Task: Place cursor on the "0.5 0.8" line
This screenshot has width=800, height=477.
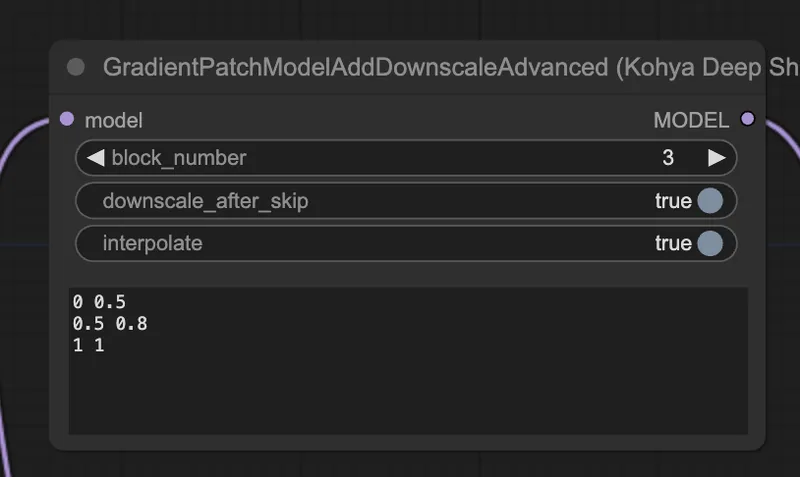Action: pos(110,323)
